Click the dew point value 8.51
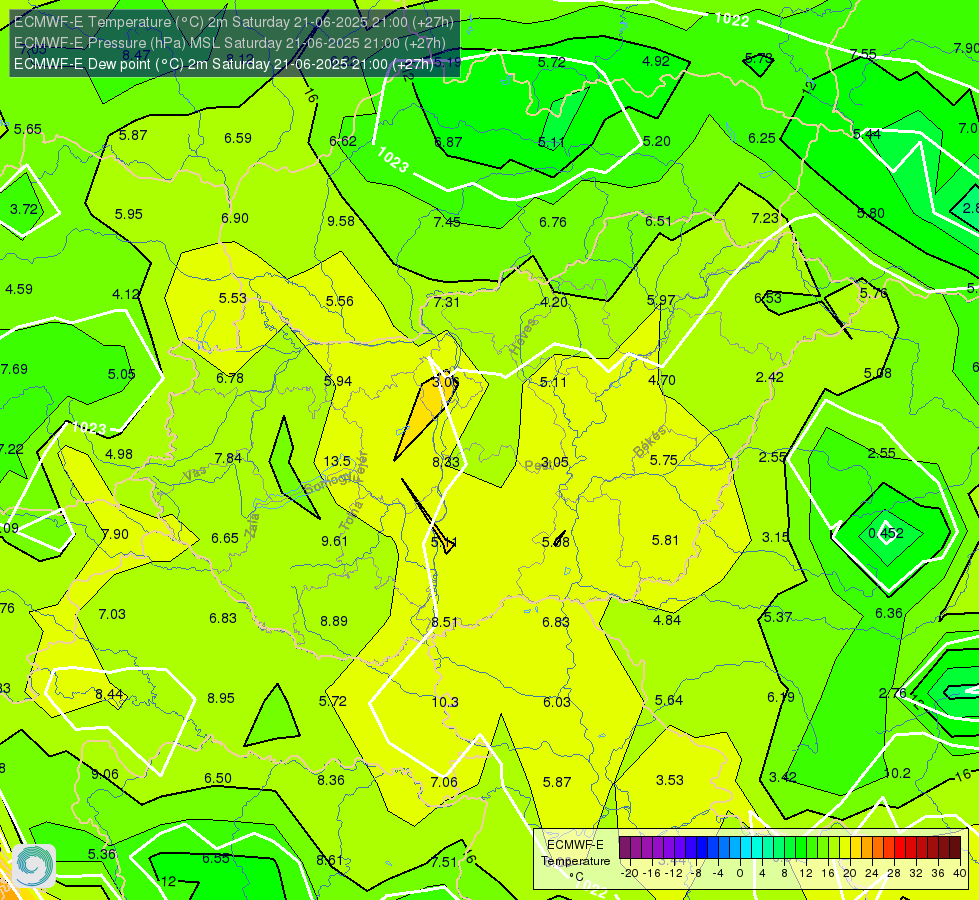The width and height of the screenshot is (979, 900). (445, 622)
